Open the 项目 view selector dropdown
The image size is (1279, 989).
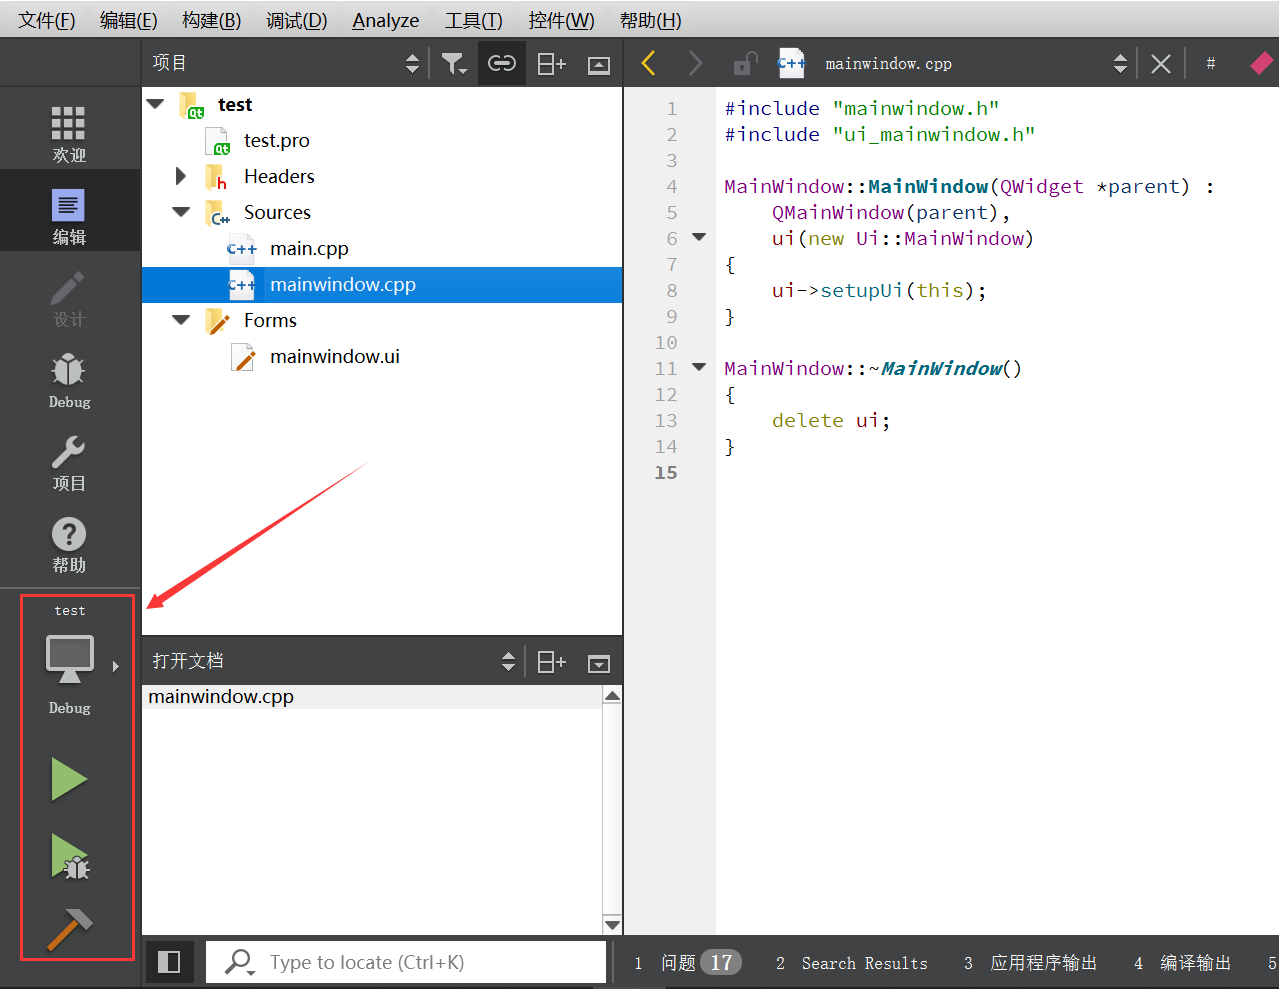click(x=412, y=64)
